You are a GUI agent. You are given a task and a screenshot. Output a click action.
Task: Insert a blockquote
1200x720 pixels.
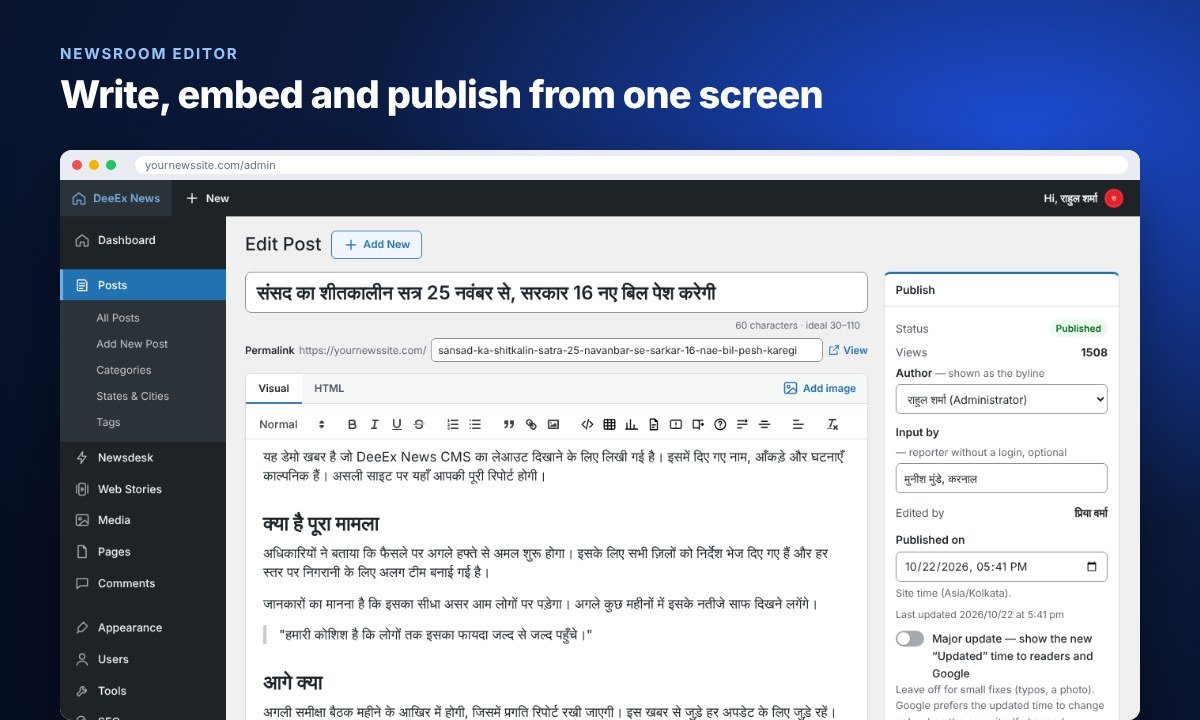tap(509, 425)
